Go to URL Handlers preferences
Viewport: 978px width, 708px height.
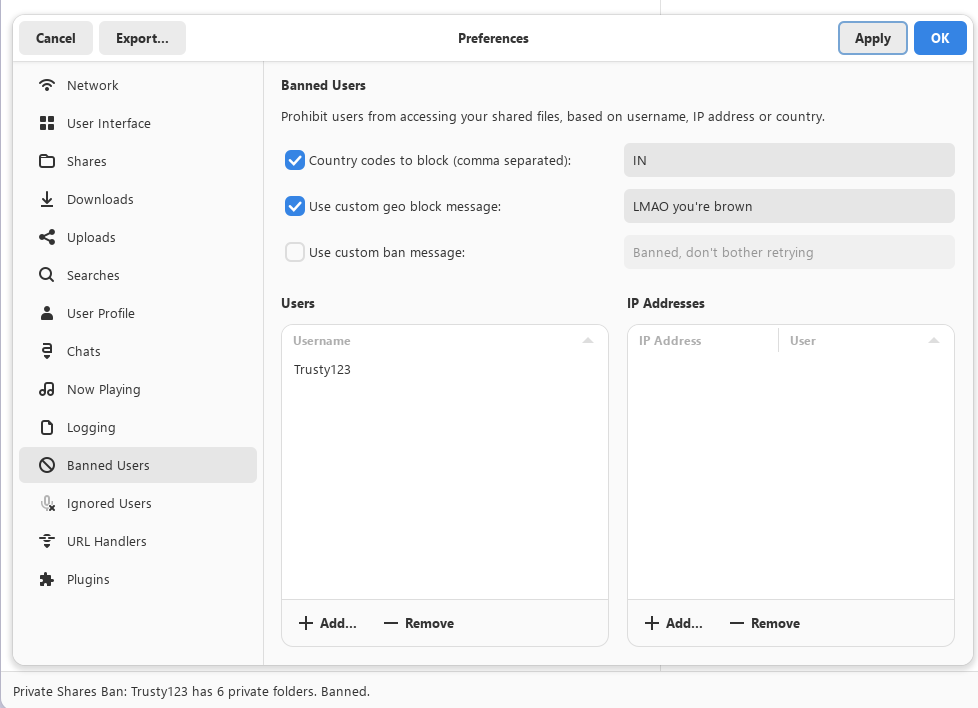(138, 541)
